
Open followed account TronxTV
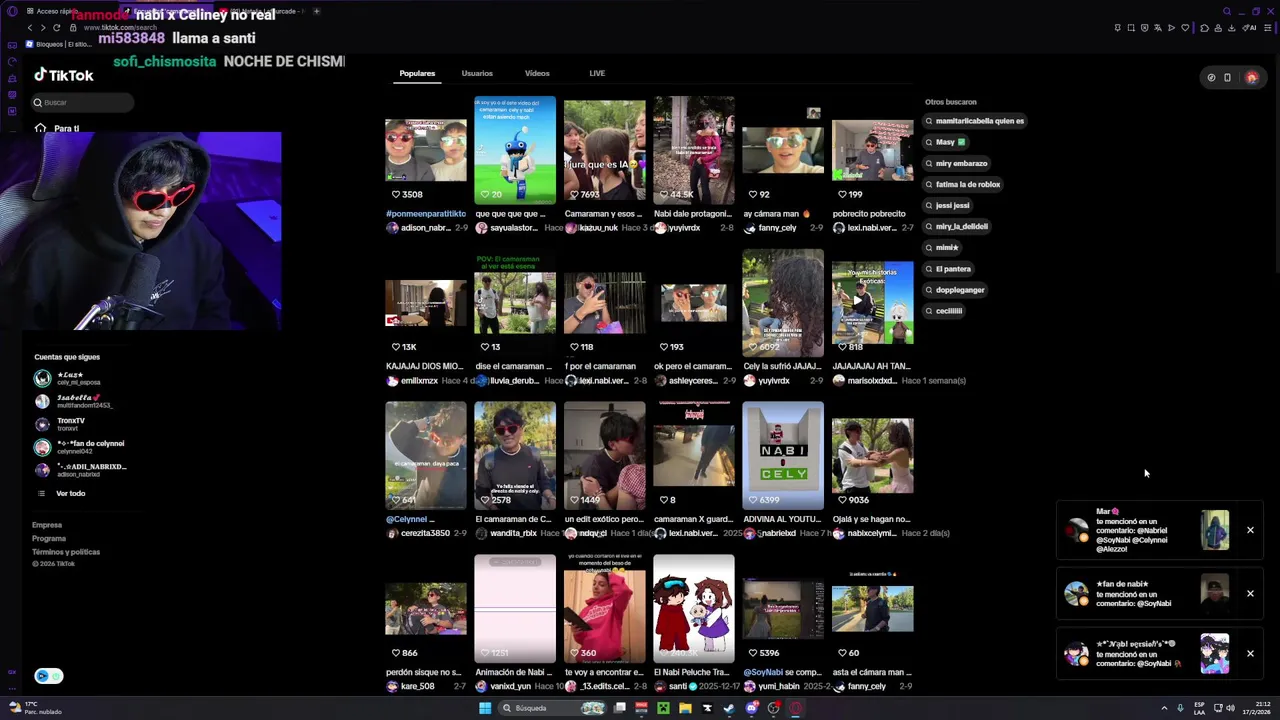coord(70,424)
